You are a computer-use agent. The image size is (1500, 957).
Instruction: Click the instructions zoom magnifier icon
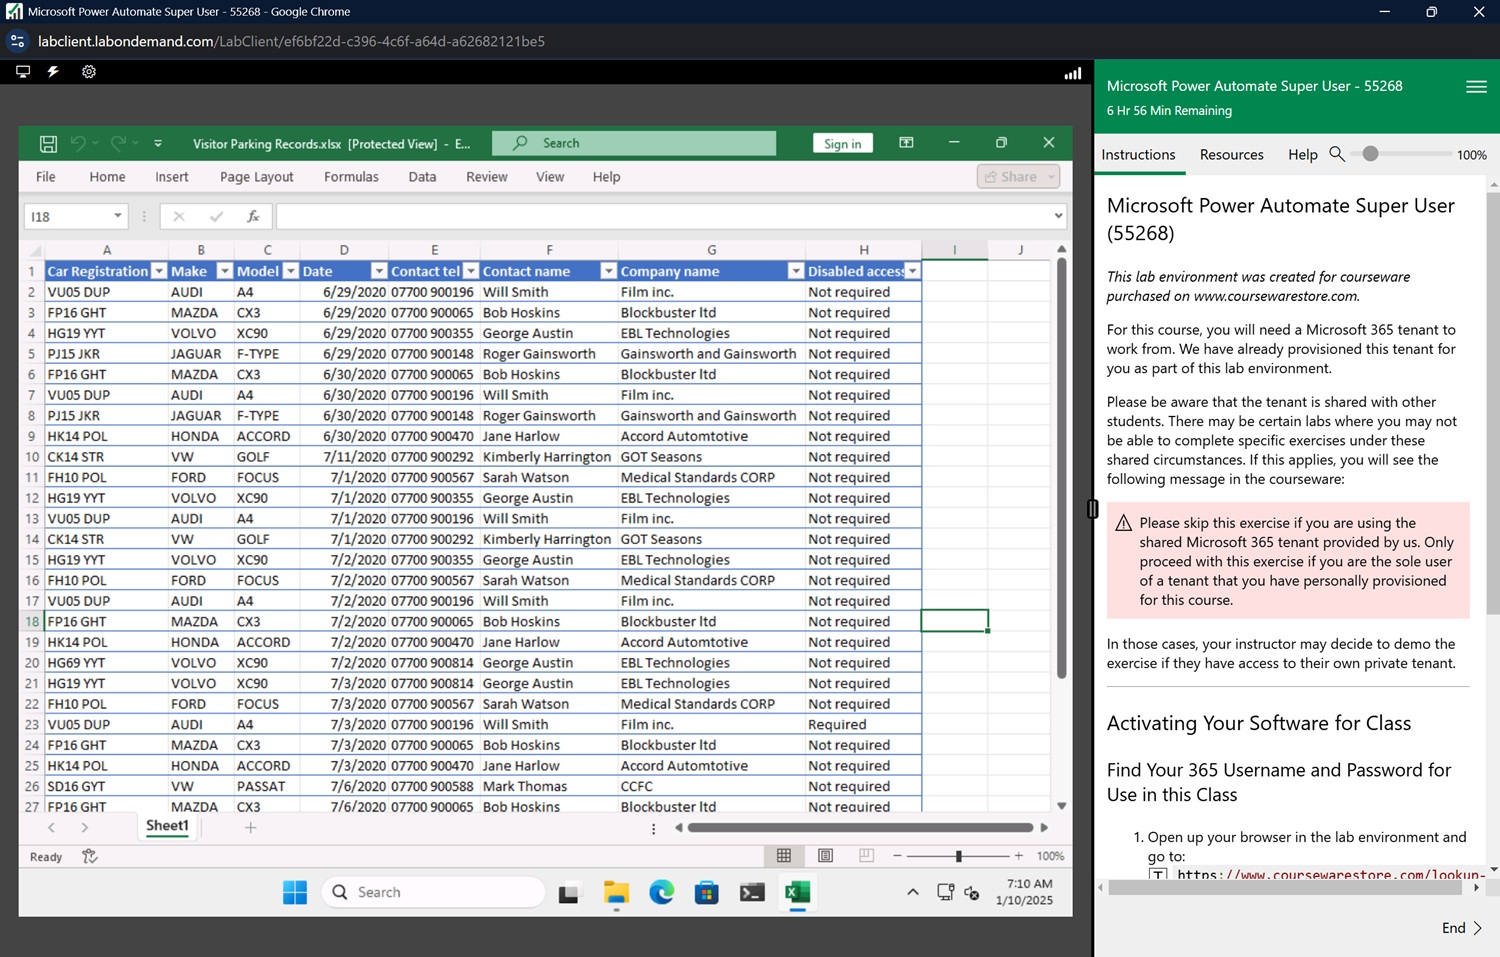coord(1337,154)
